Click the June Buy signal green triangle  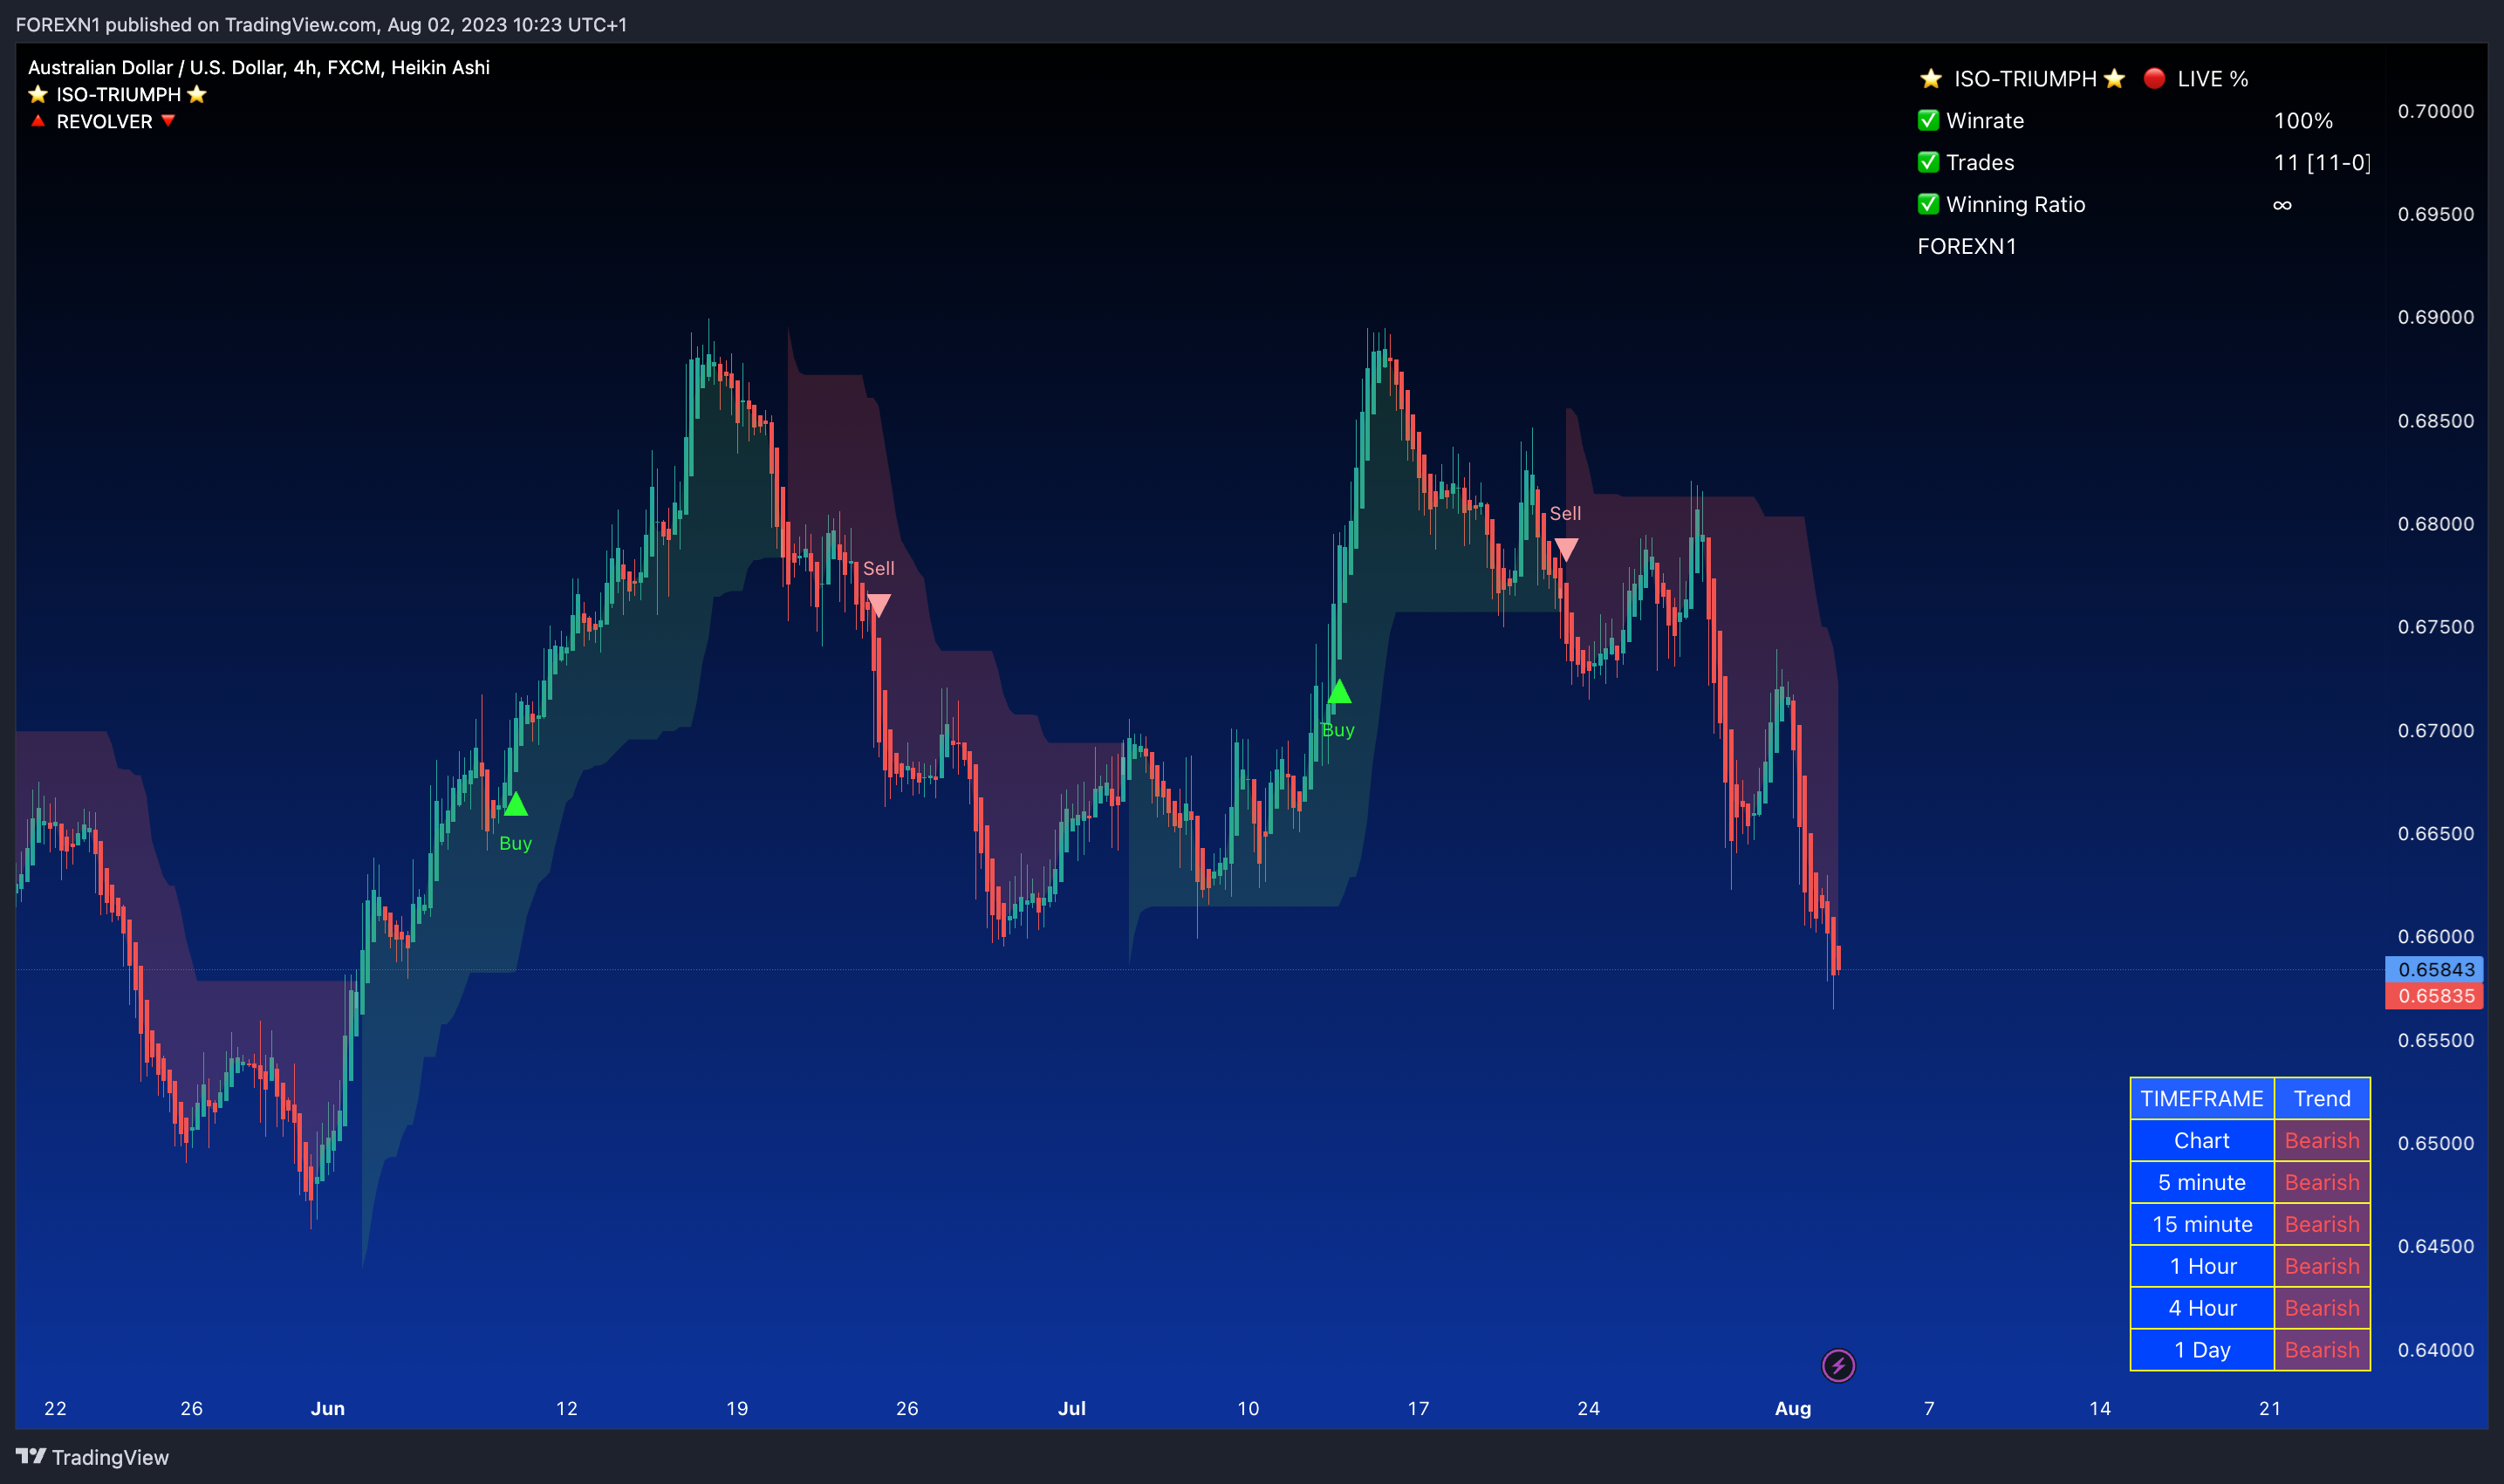click(515, 804)
